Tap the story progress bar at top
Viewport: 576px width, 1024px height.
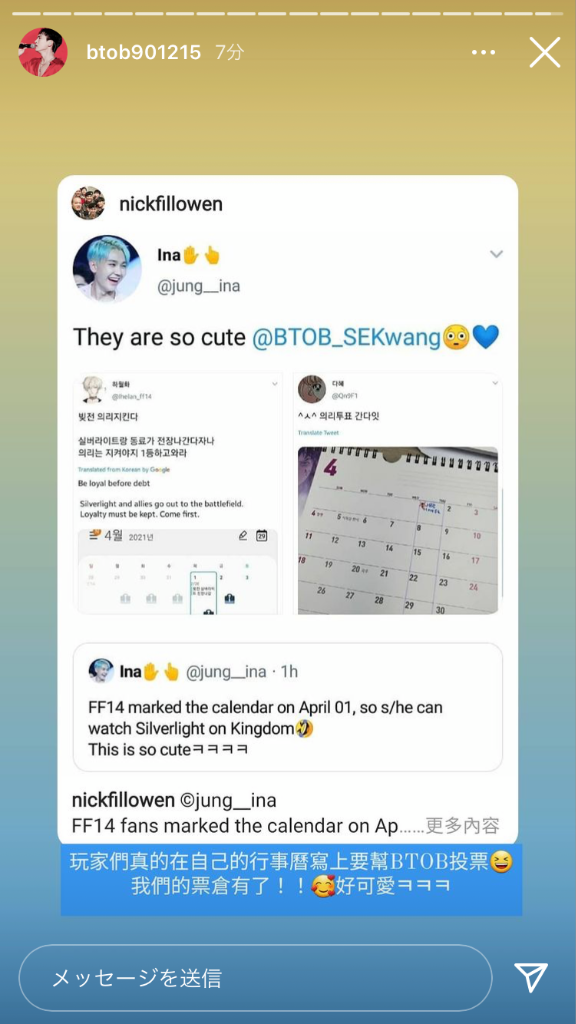pos(288,14)
